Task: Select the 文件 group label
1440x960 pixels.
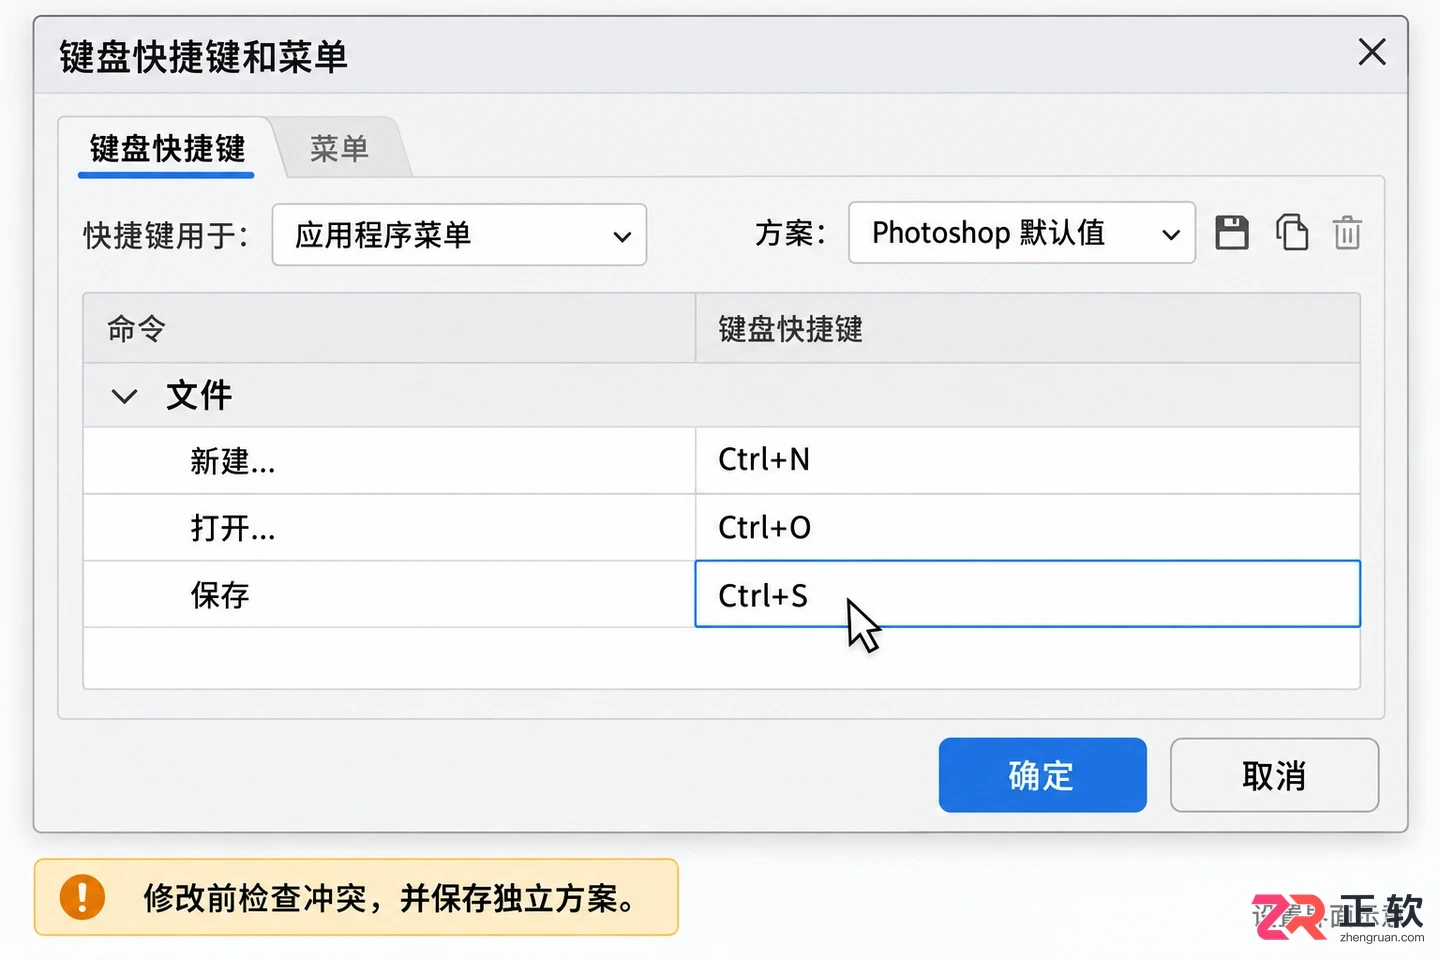Action: (x=199, y=395)
